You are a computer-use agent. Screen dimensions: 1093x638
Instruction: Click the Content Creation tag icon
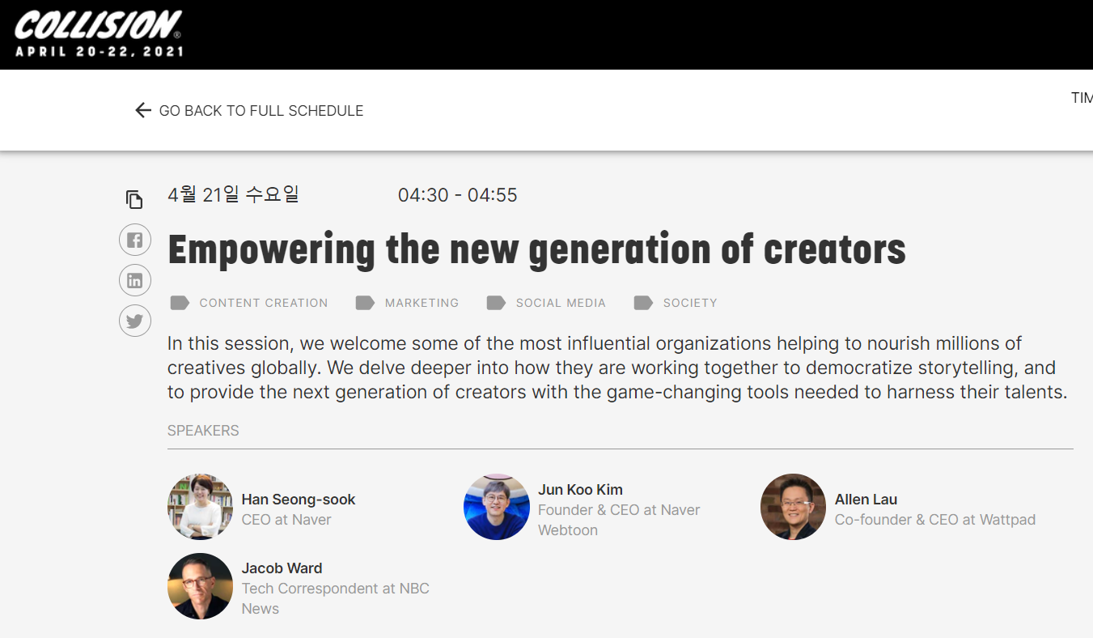coord(180,303)
